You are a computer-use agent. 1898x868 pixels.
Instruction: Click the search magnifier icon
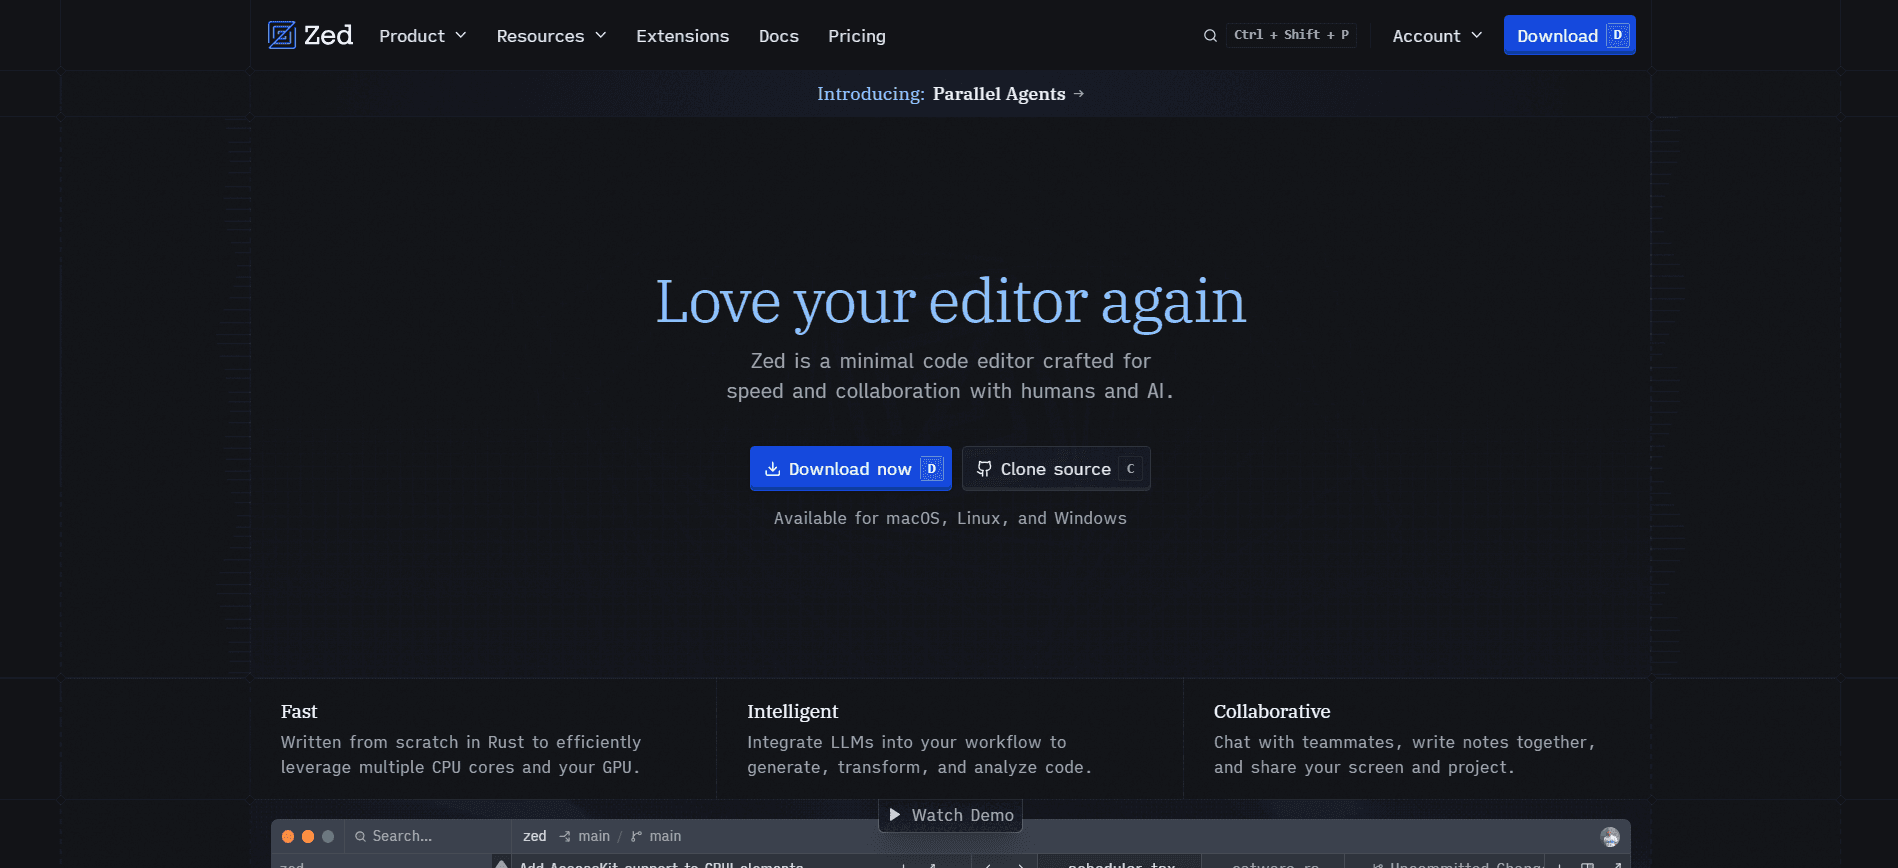tap(1210, 35)
